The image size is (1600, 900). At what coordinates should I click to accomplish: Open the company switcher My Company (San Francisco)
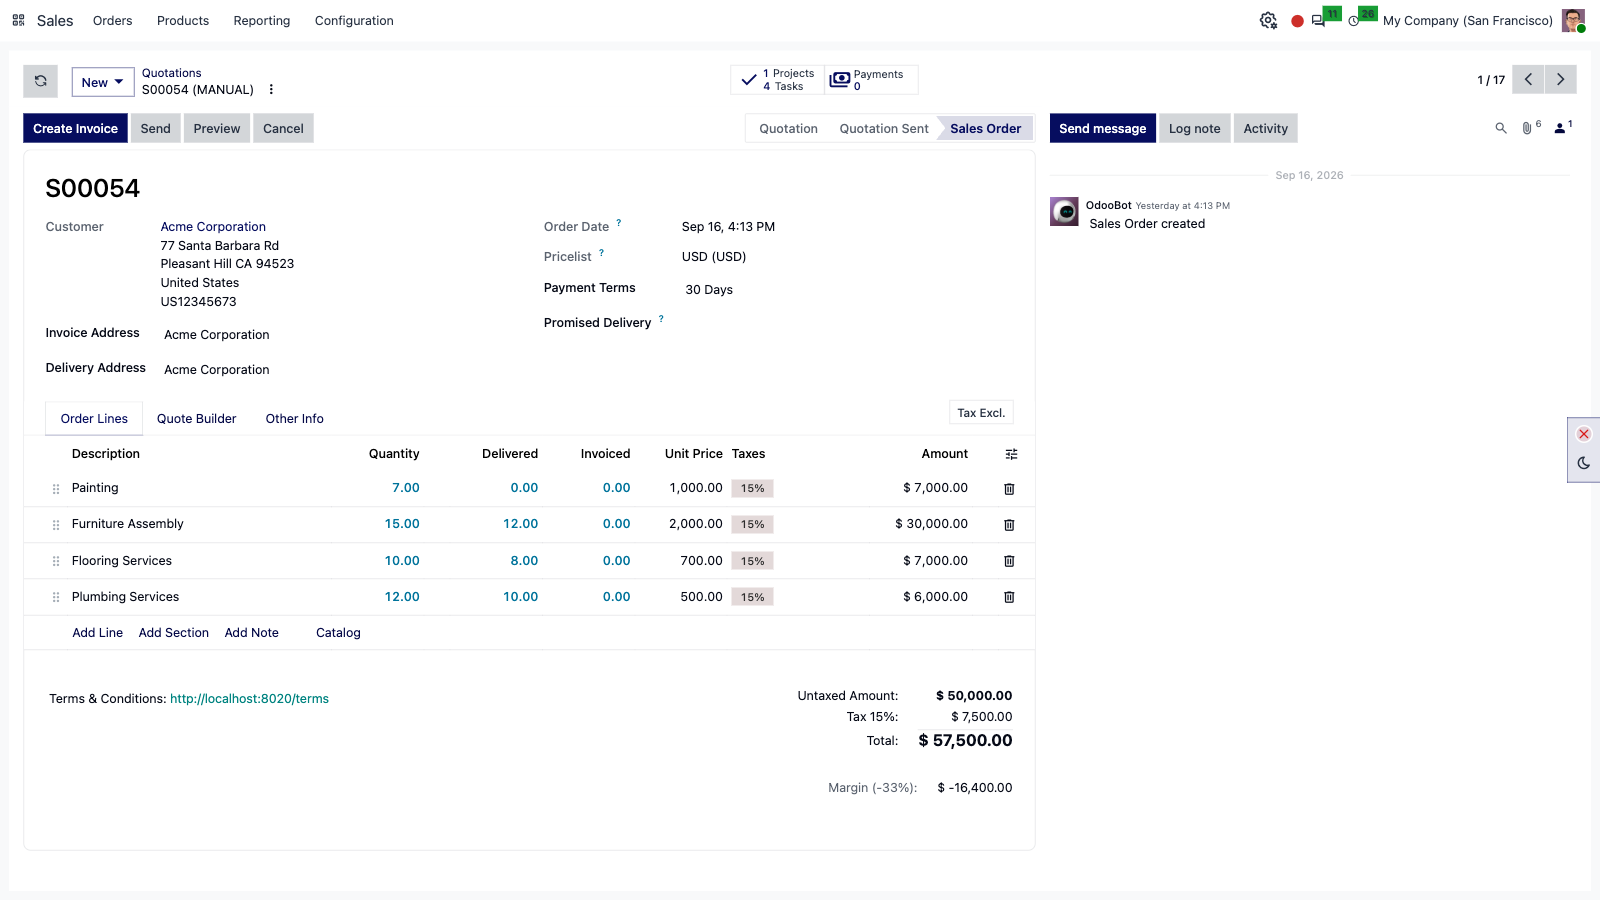coord(1467,21)
